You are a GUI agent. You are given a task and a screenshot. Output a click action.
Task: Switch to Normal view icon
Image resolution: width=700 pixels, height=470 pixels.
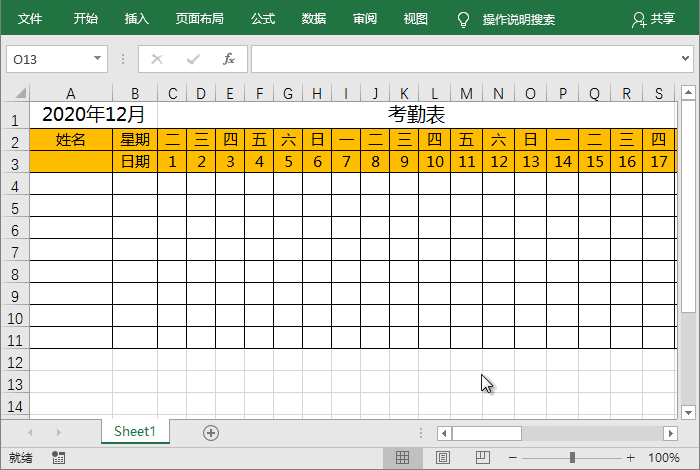pos(402,458)
